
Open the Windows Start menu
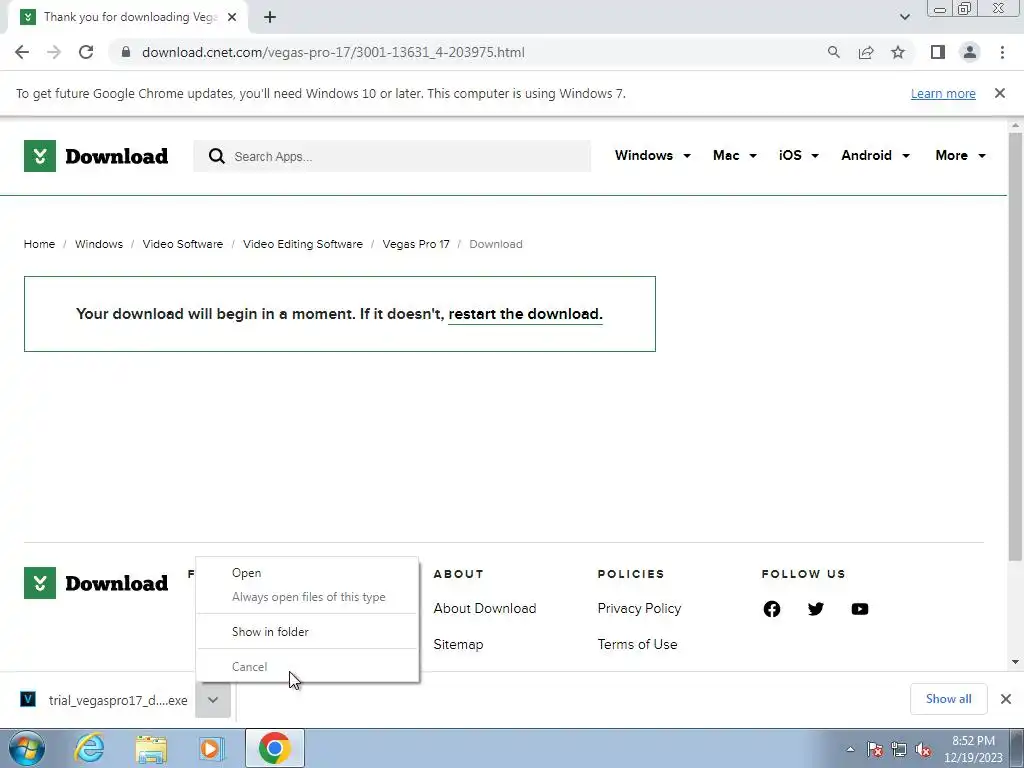pyautogui.click(x=27, y=748)
